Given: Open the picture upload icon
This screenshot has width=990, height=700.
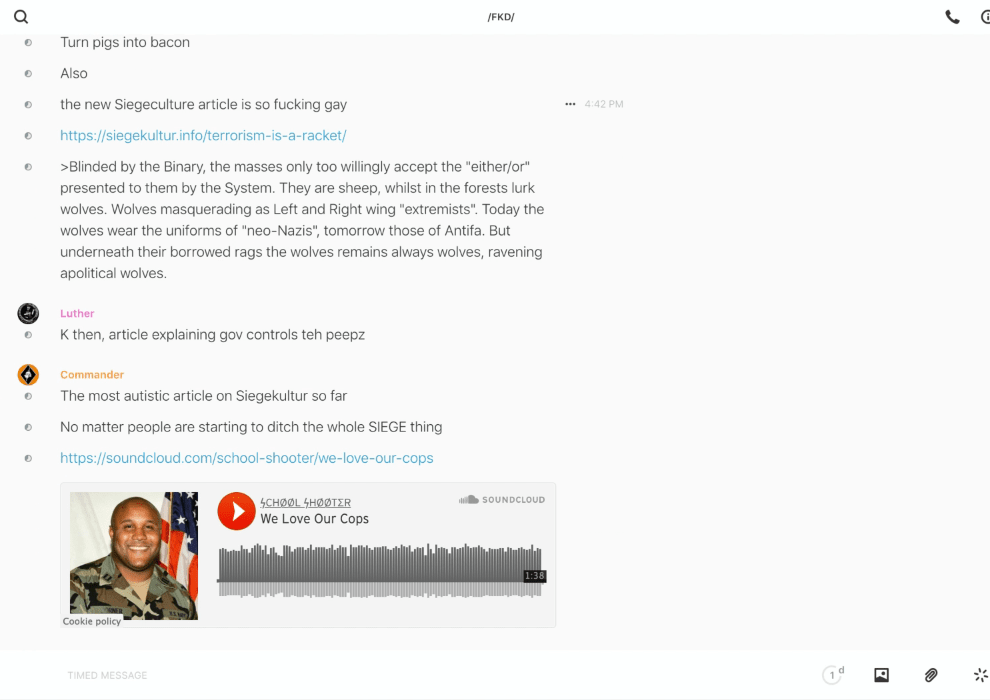Looking at the screenshot, I should coord(881,675).
